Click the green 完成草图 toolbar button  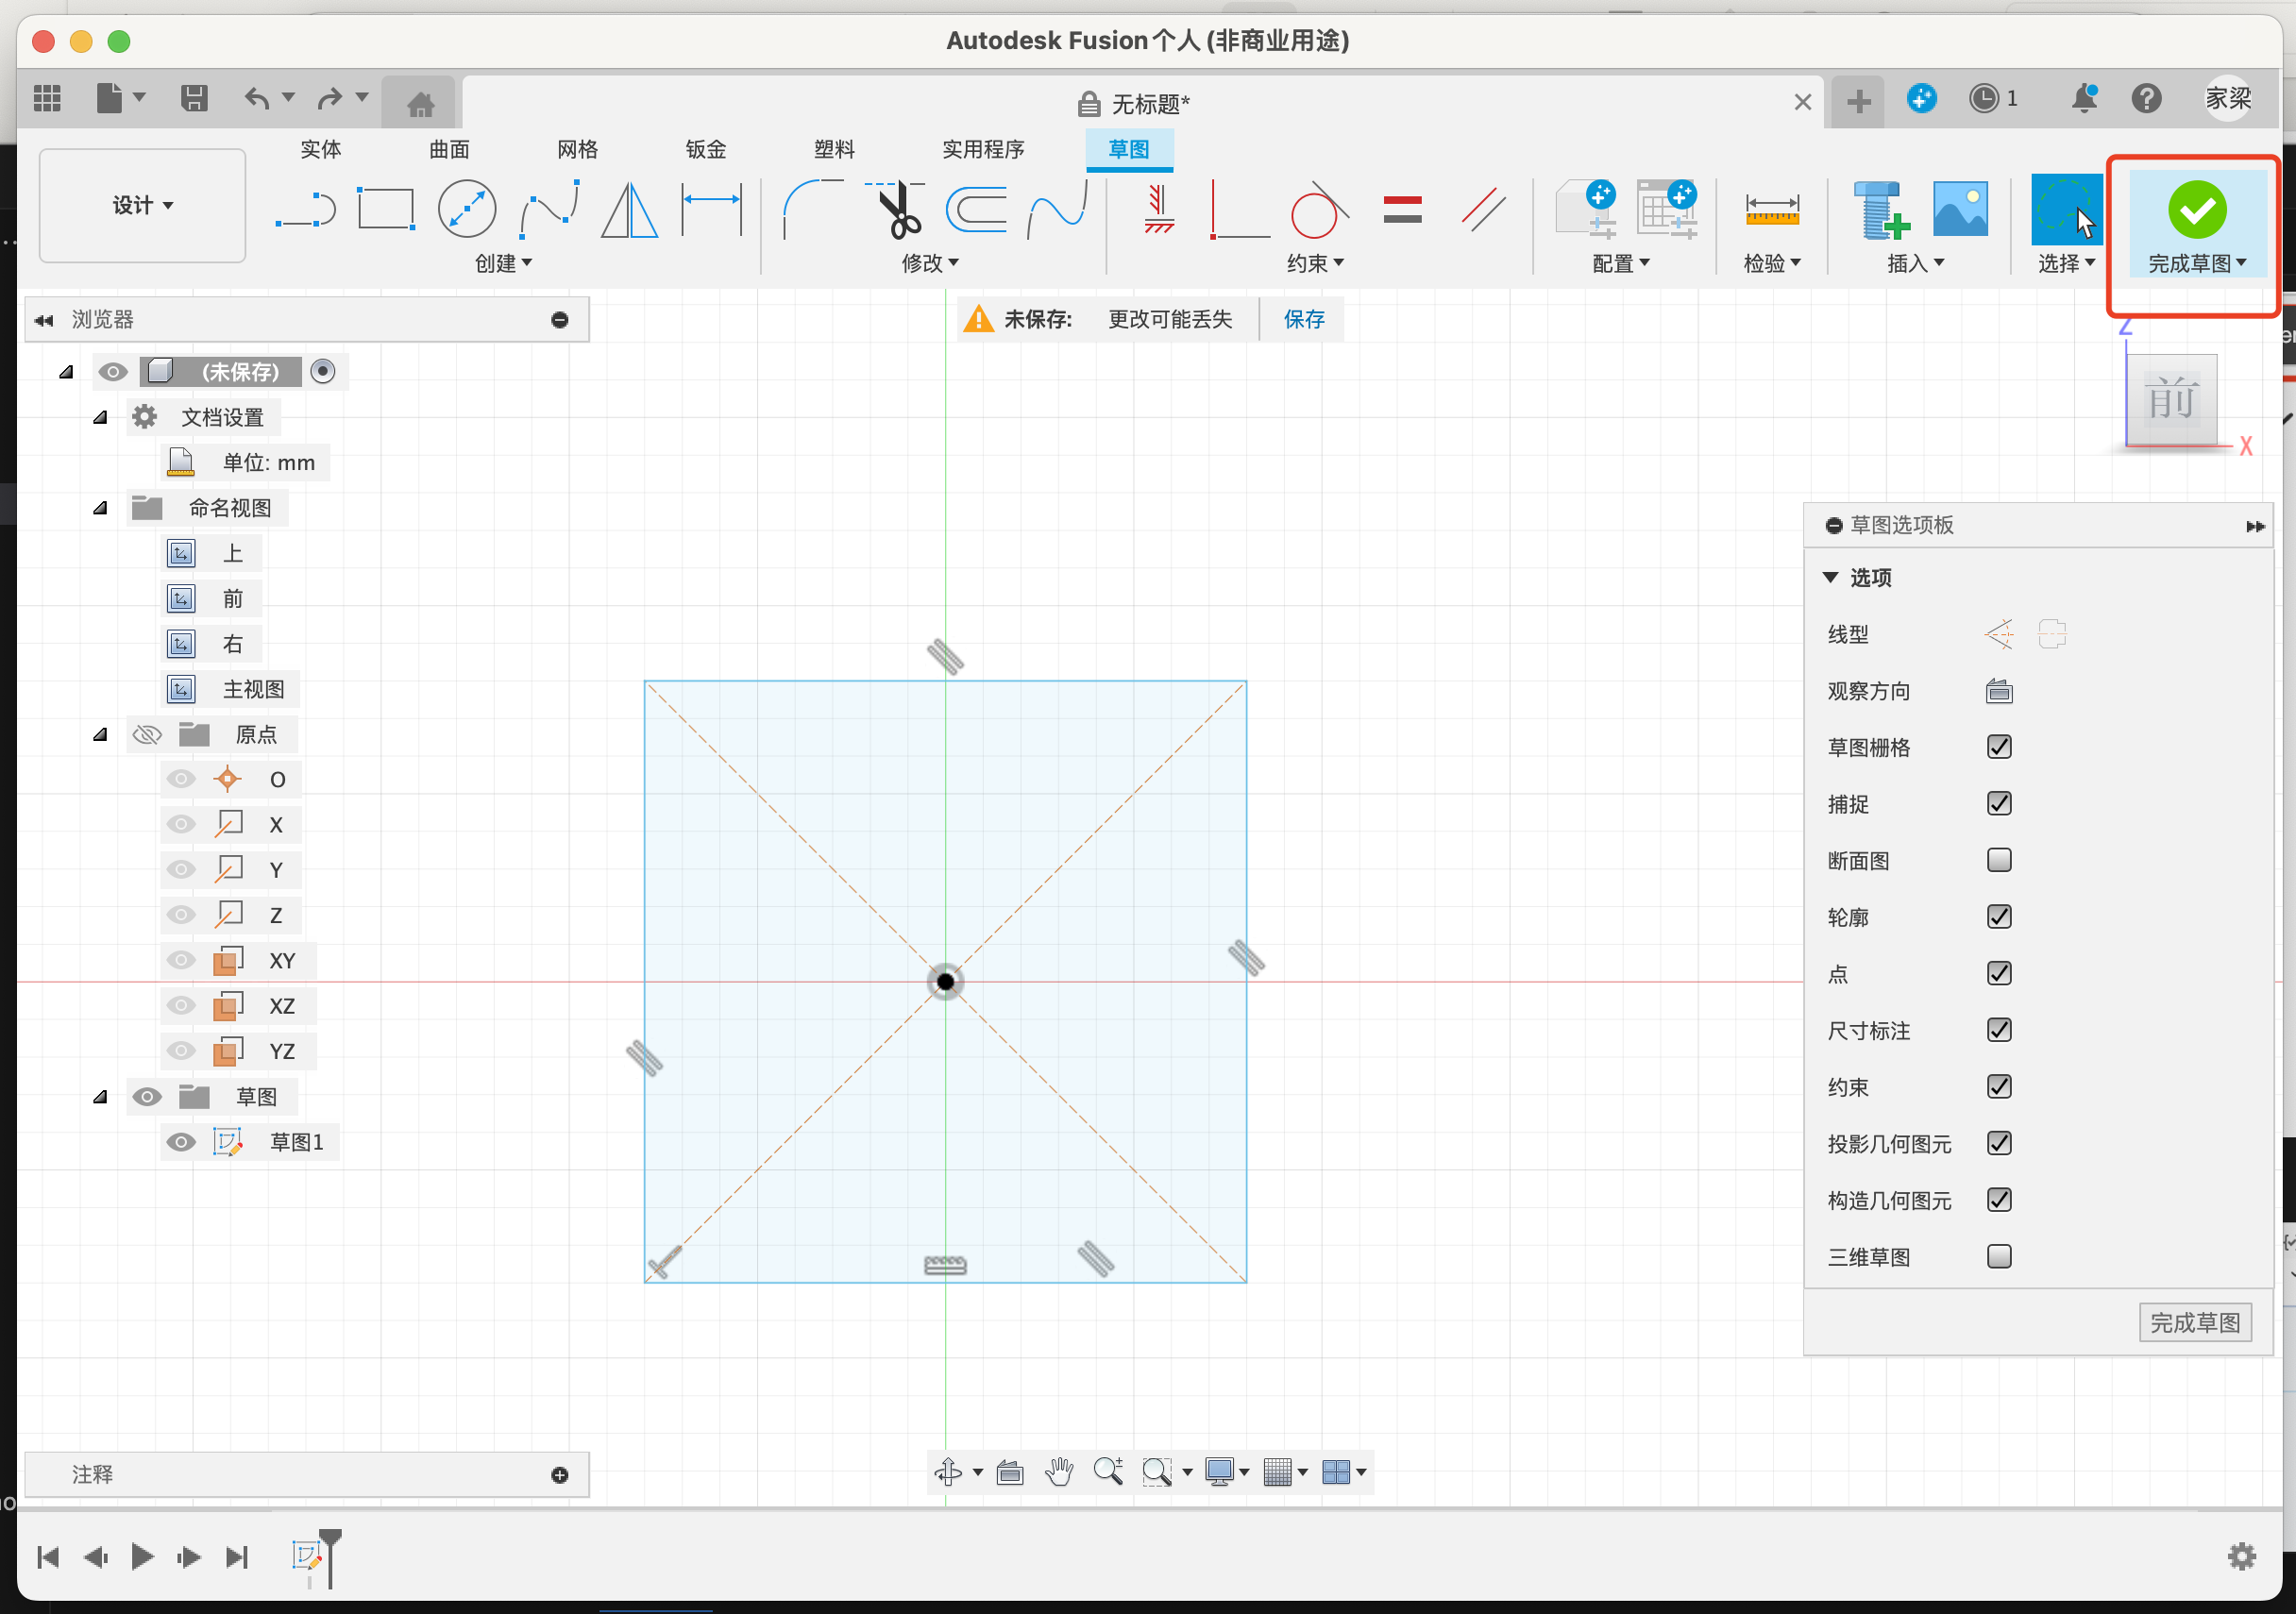click(x=2197, y=225)
